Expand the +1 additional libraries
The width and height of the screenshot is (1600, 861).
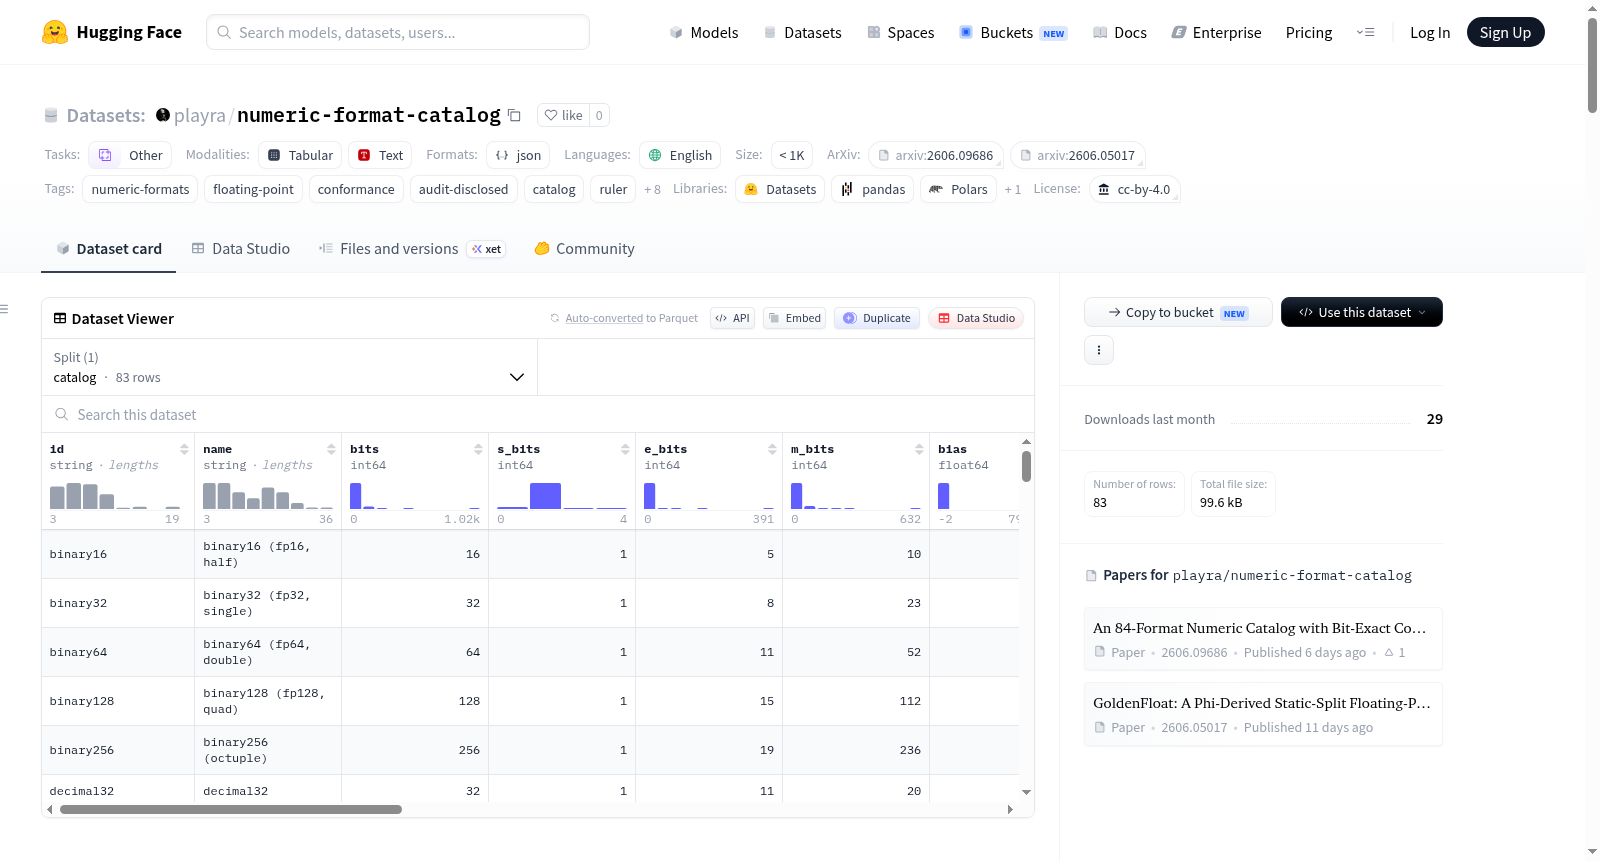[x=1012, y=189]
